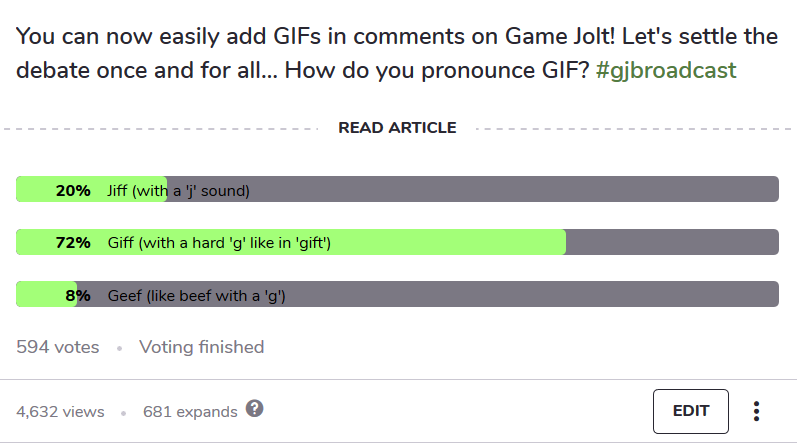Screen dimensions: 797x448
Task: Click the "Jiff (with a 'j' sound)" label
Action: click(178, 190)
